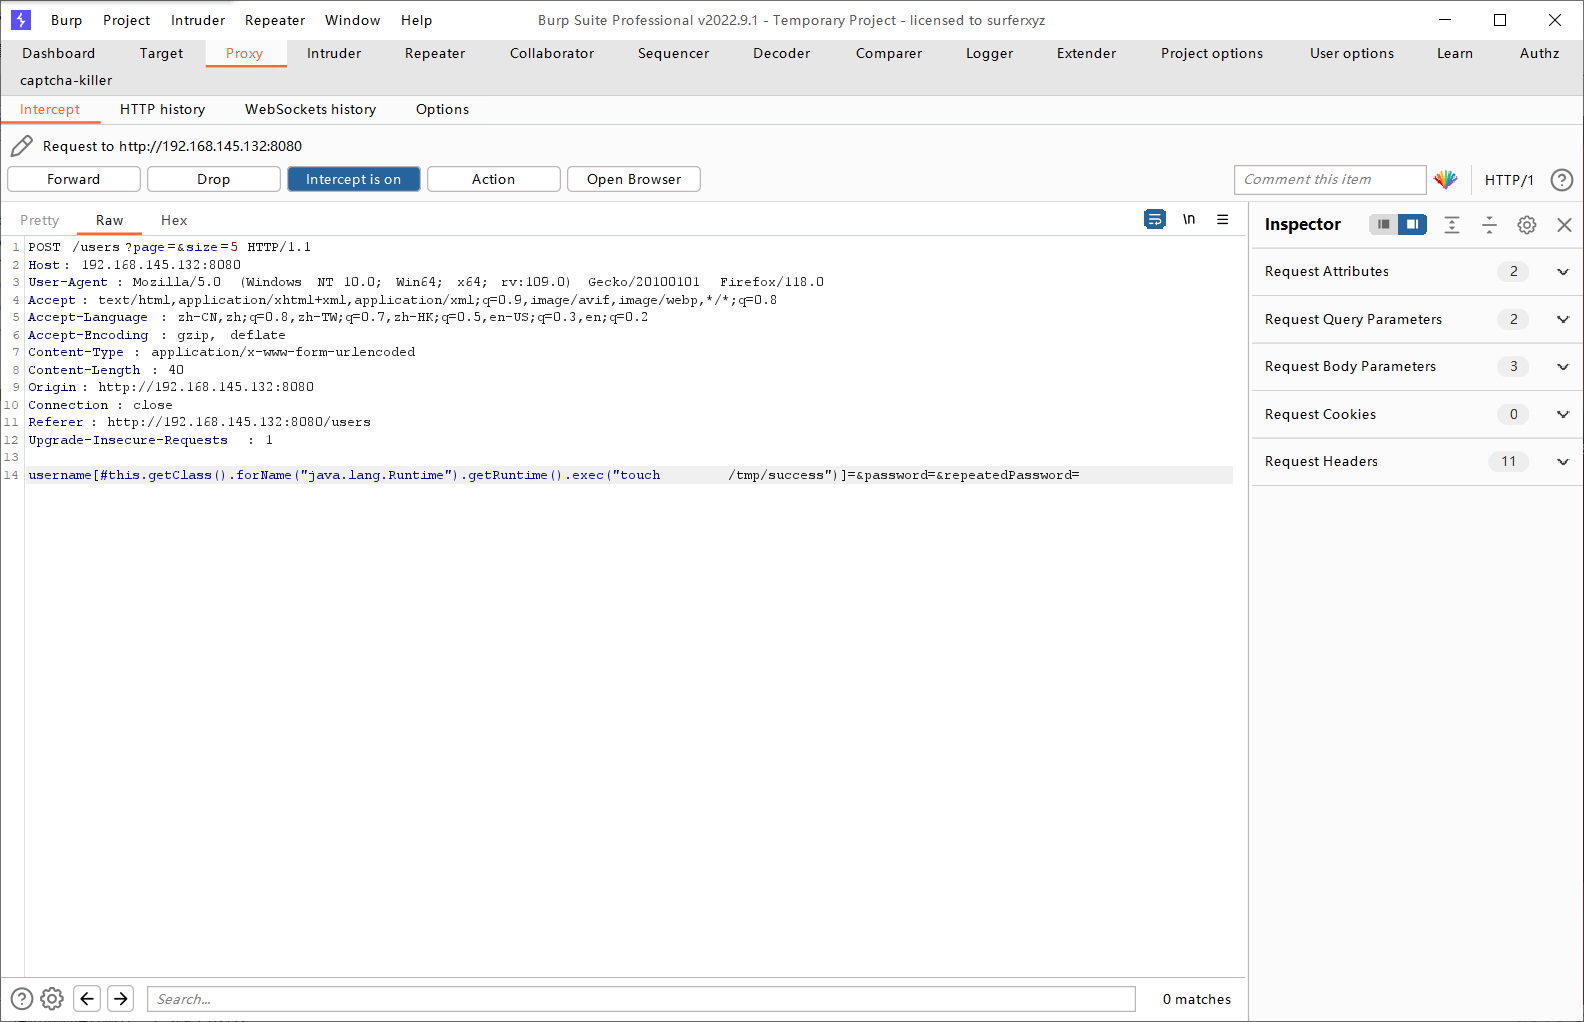Go to next search match arrow
1584x1022 pixels.
121,998
